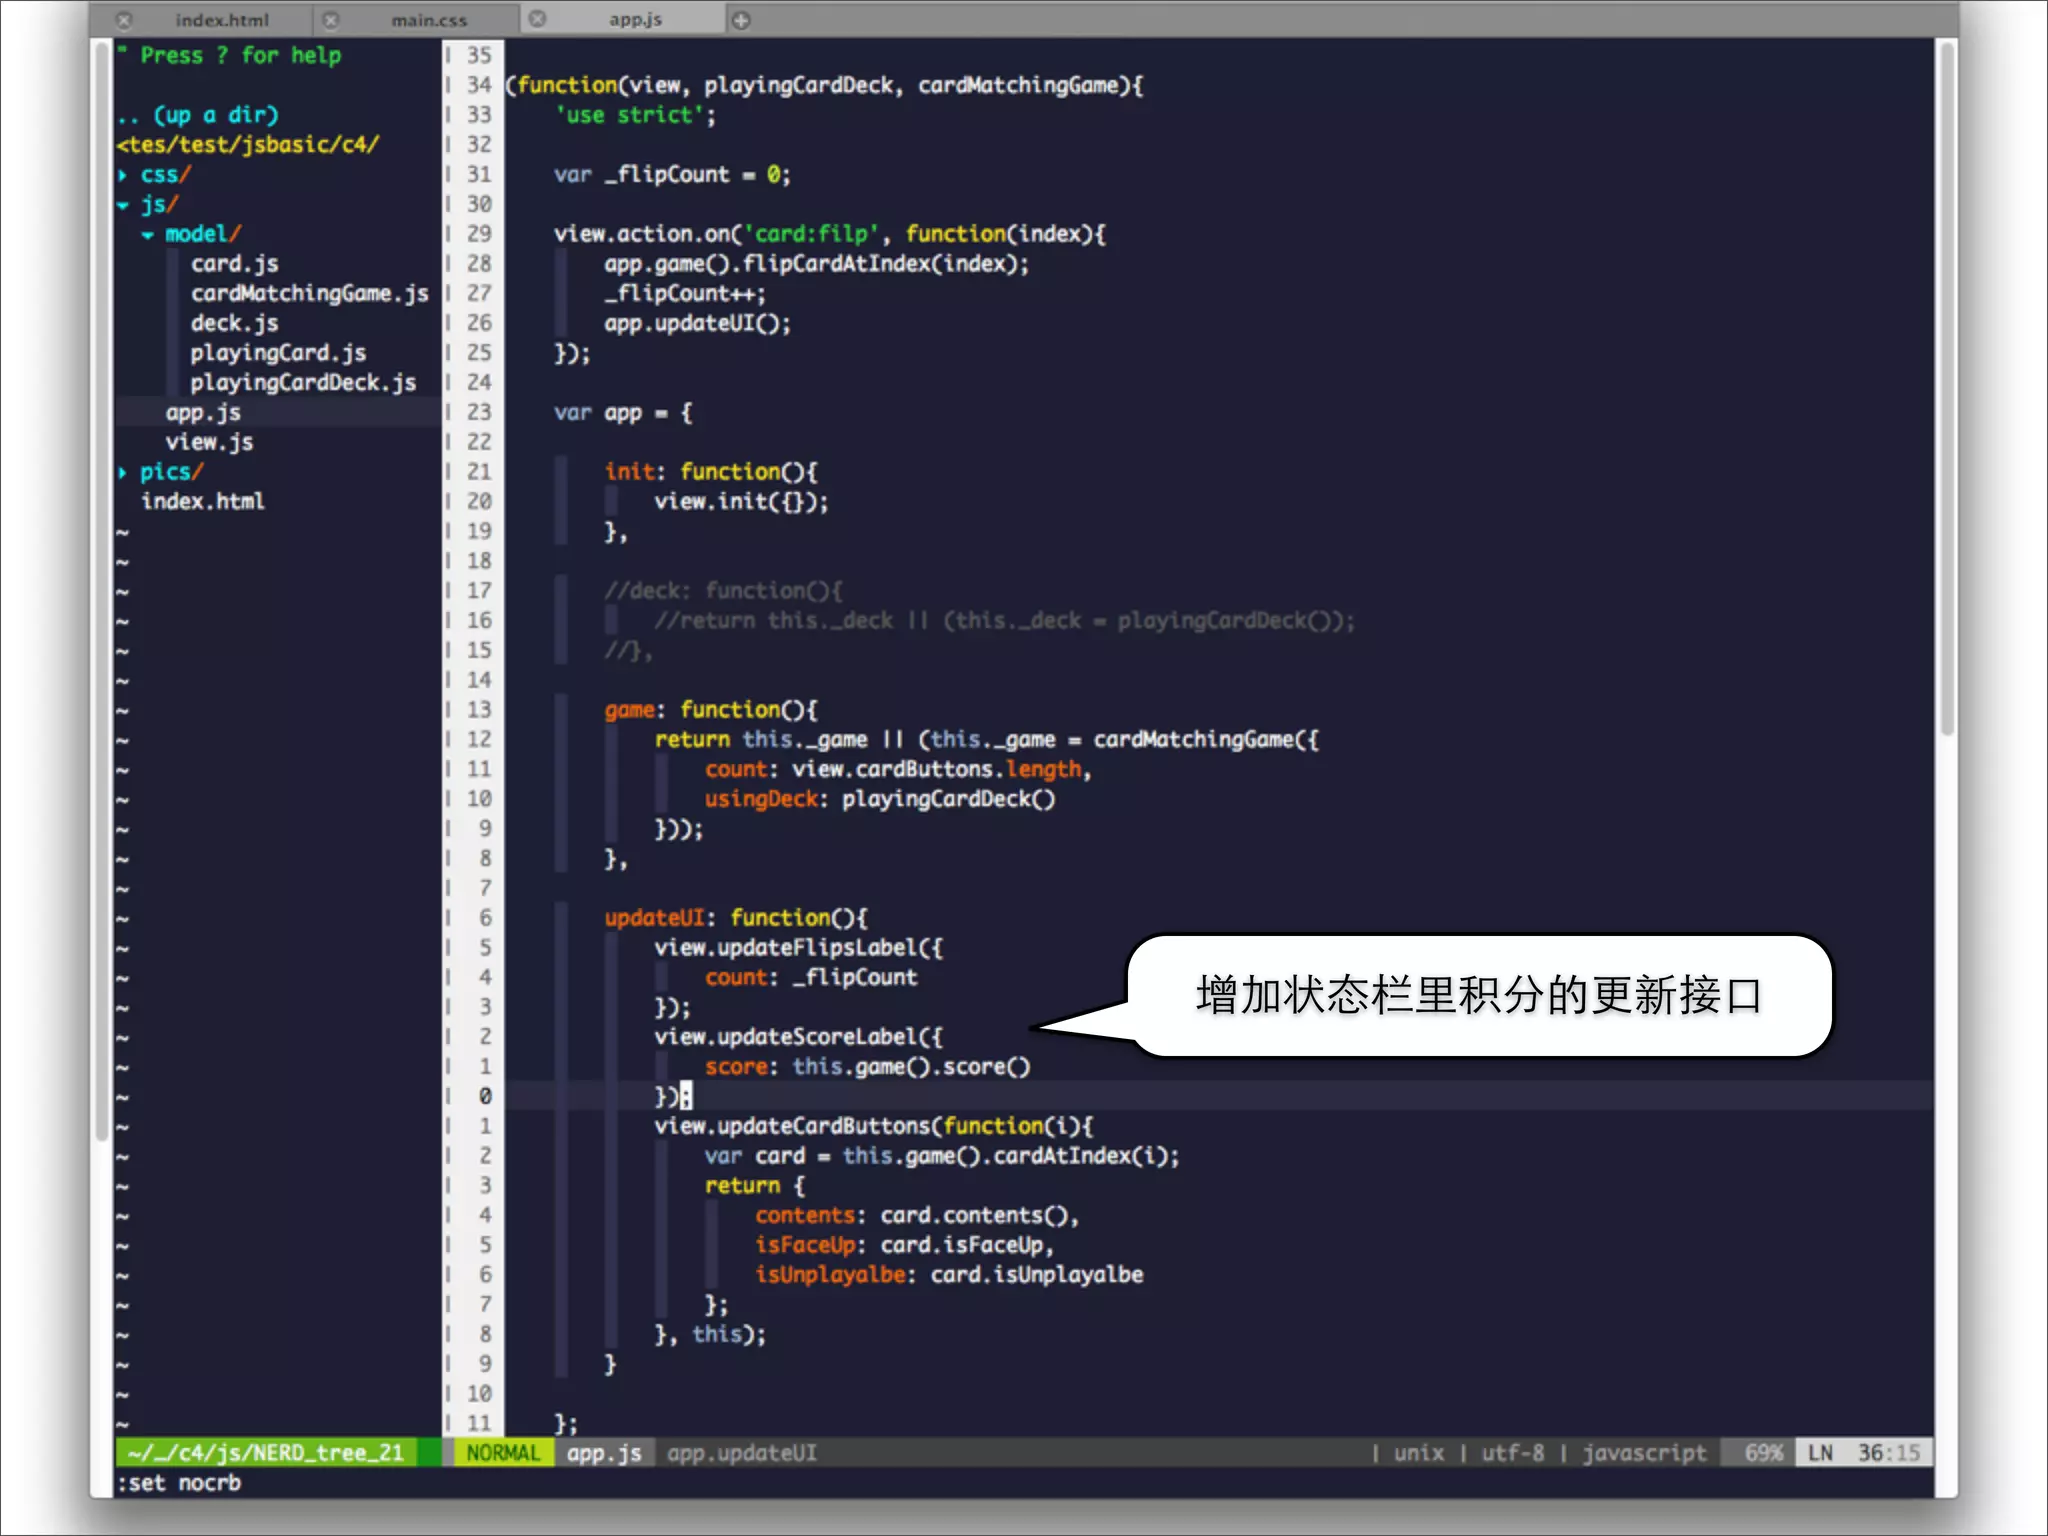Click 'score: this.game().score()' line

pos(867,1067)
